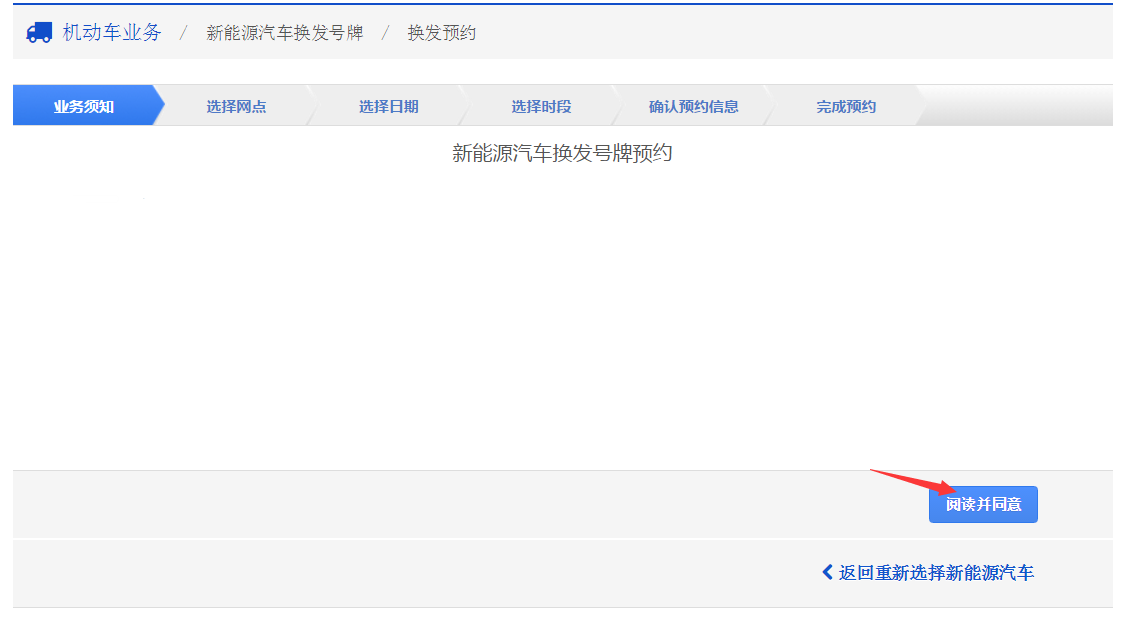Click the left chevron beside the return link

(827, 572)
